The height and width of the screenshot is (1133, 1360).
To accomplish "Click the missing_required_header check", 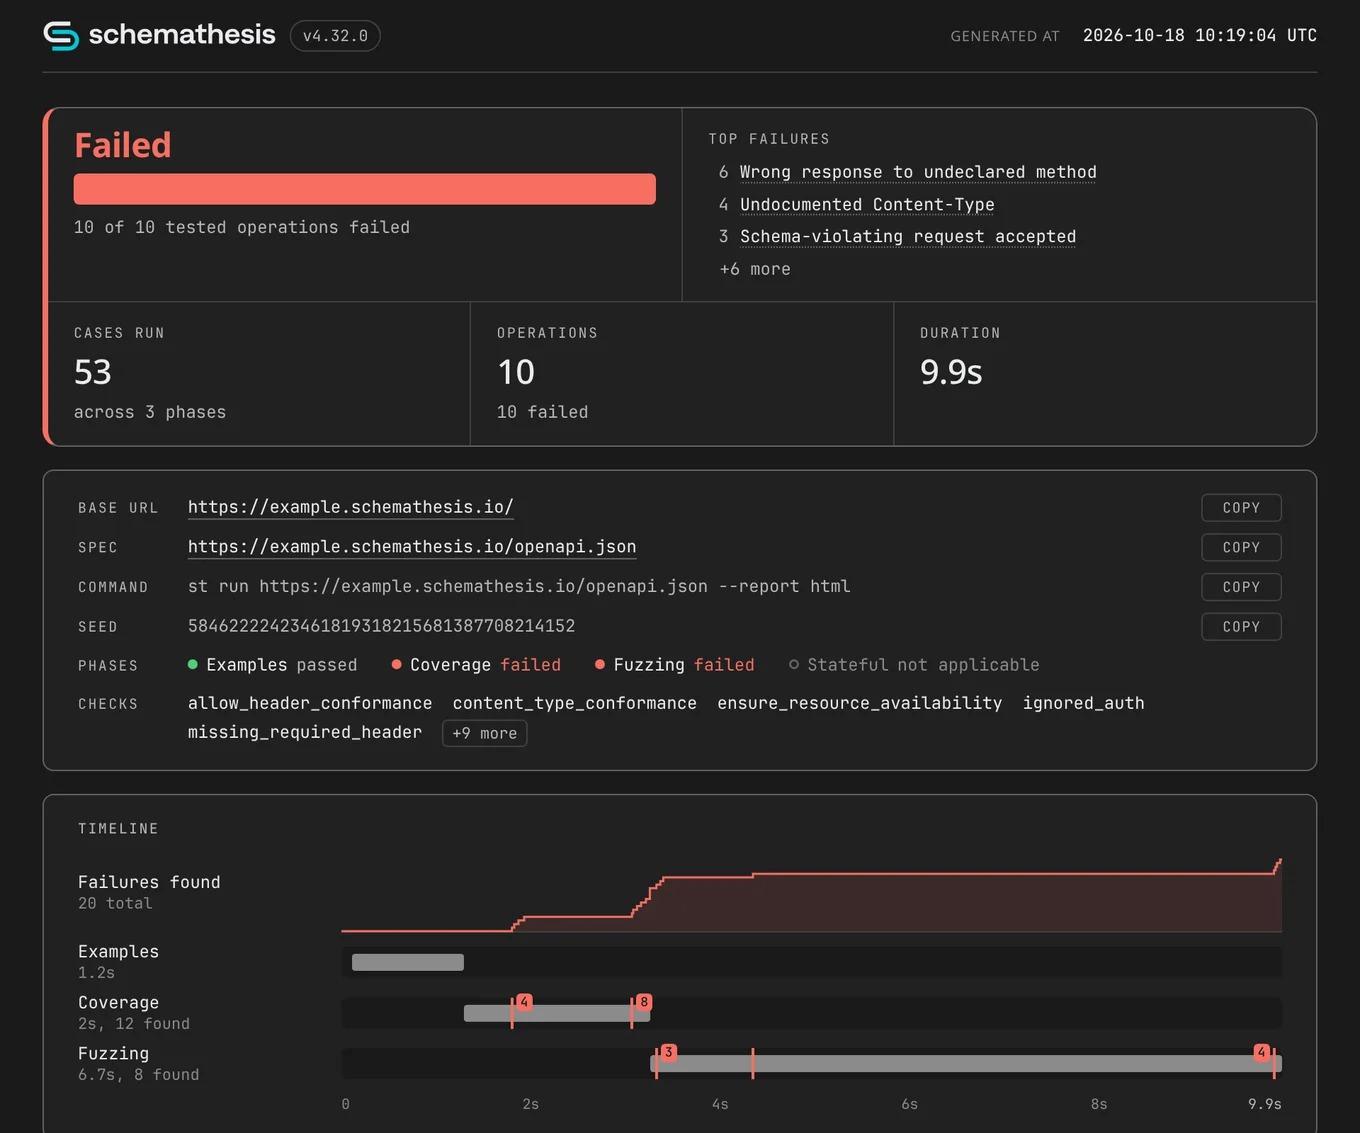I will (x=305, y=732).
